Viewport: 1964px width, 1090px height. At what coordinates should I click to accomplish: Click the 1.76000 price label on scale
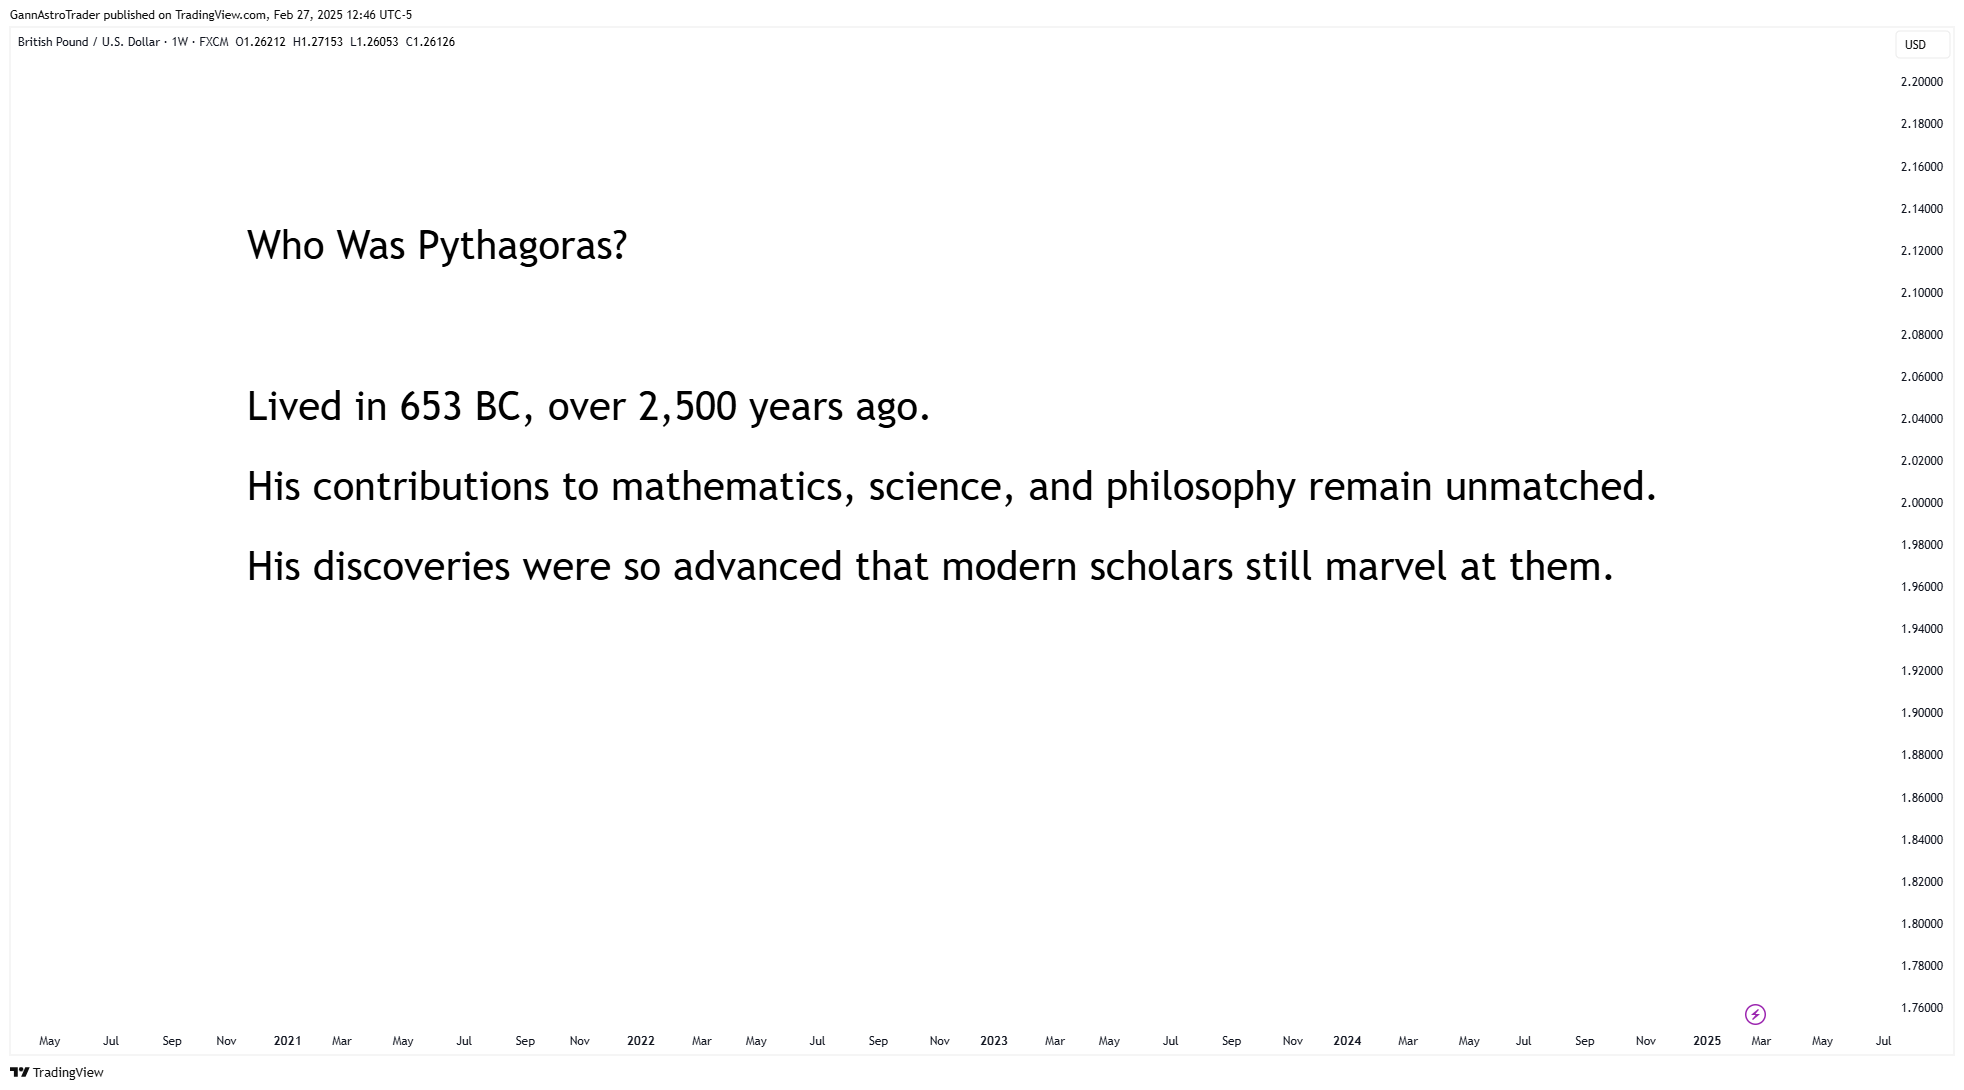click(x=1922, y=1008)
